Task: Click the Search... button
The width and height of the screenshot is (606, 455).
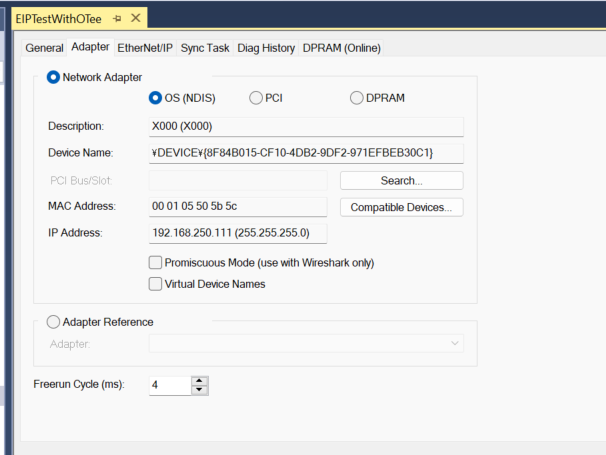Action: pos(401,181)
